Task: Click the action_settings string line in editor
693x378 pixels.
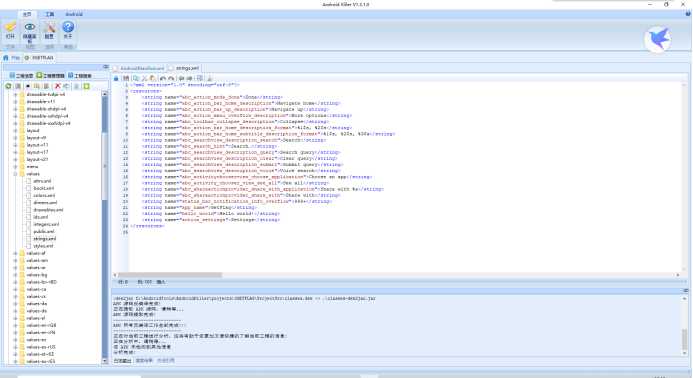Action: [x=210, y=220]
